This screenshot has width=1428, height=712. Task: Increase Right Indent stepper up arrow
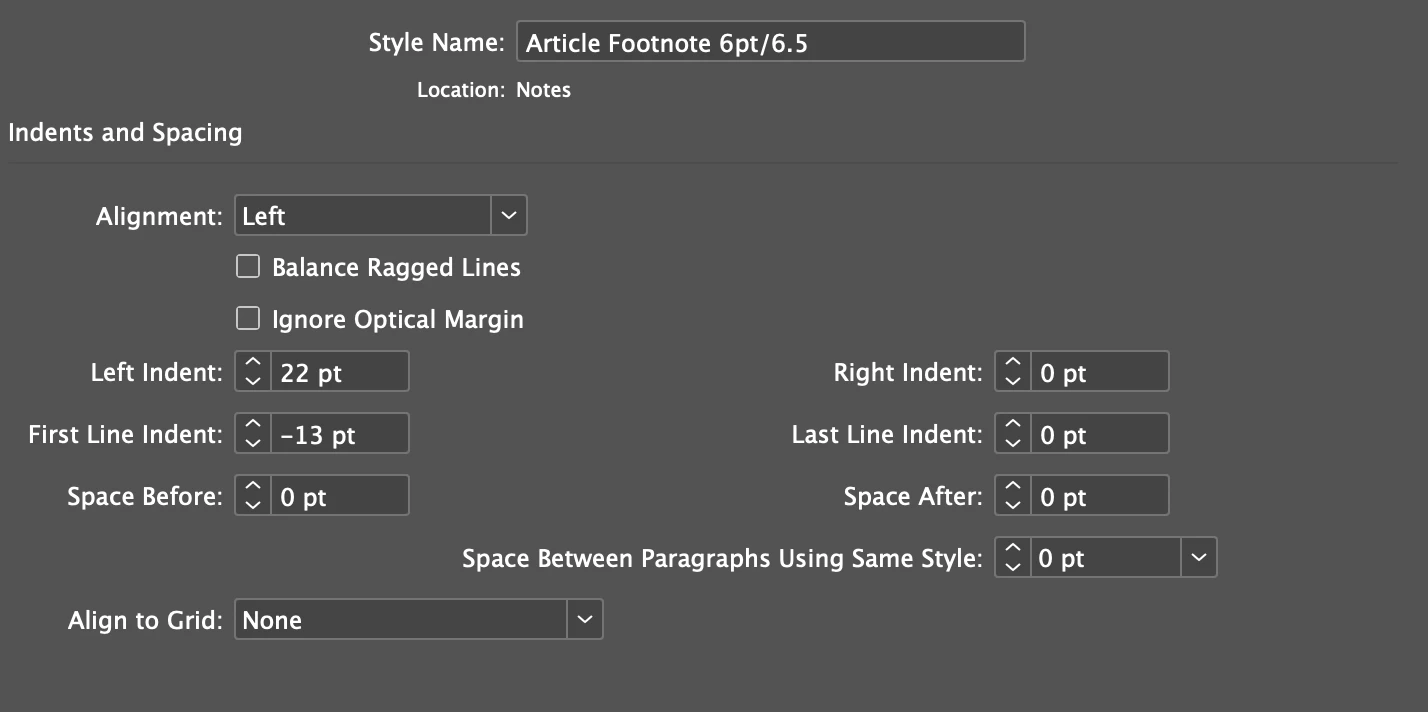coord(1013,363)
